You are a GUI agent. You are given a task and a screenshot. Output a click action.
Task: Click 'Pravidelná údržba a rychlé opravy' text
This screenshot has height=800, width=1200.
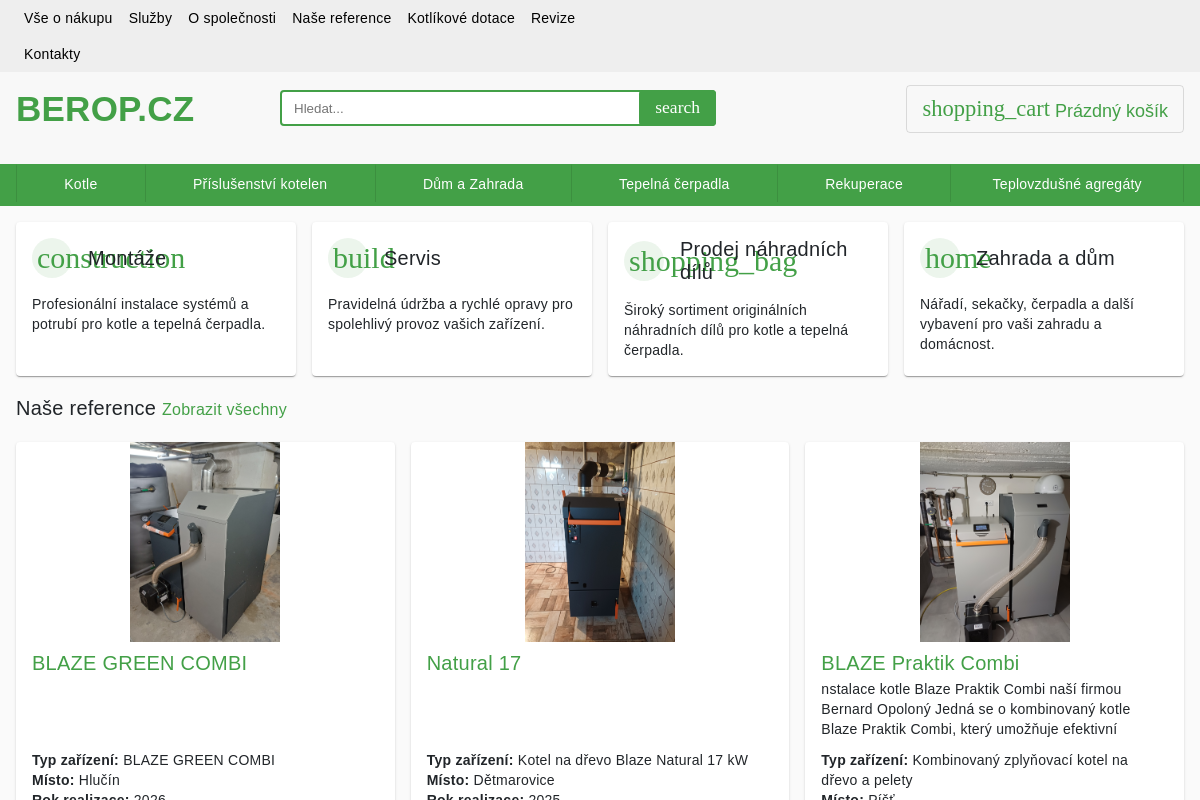coord(451,314)
